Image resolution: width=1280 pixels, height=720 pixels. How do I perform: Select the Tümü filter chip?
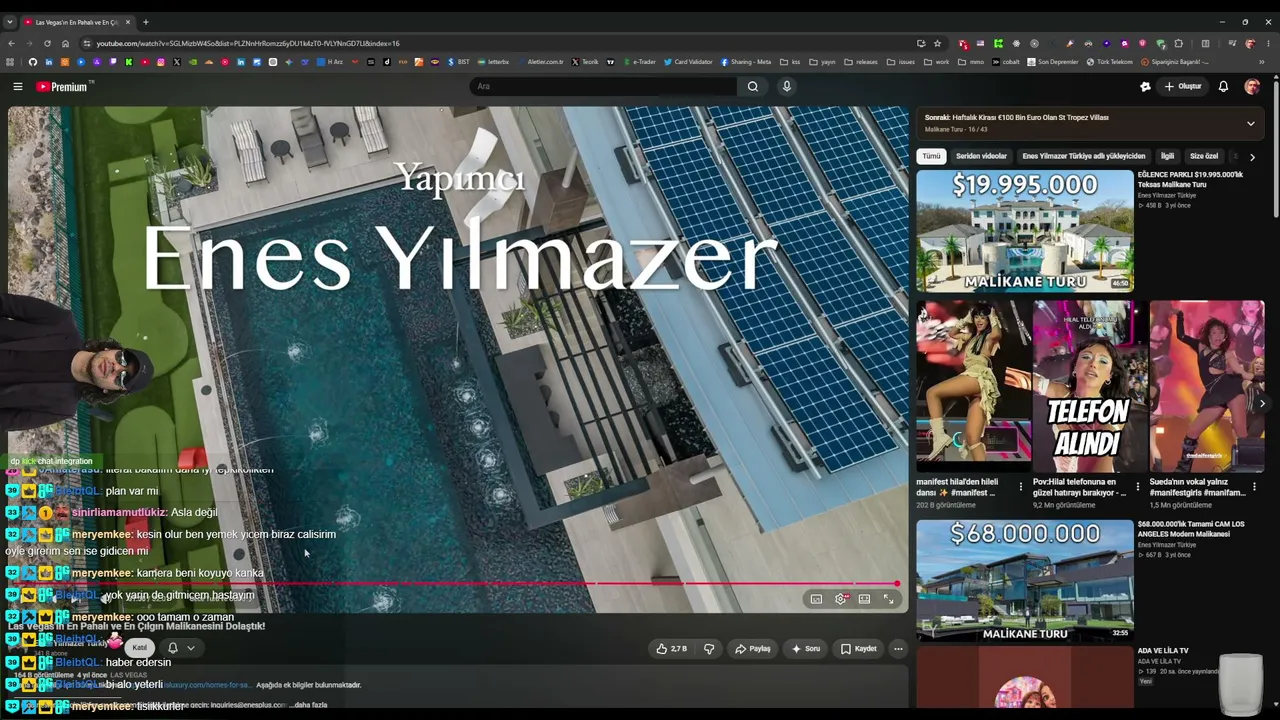pyautogui.click(x=931, y=157)
